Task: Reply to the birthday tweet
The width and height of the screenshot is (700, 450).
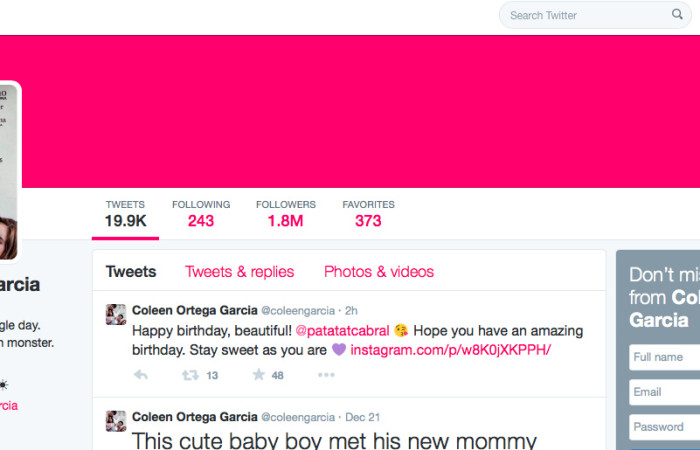Action: pyautogui.click(x=141, y=375)
